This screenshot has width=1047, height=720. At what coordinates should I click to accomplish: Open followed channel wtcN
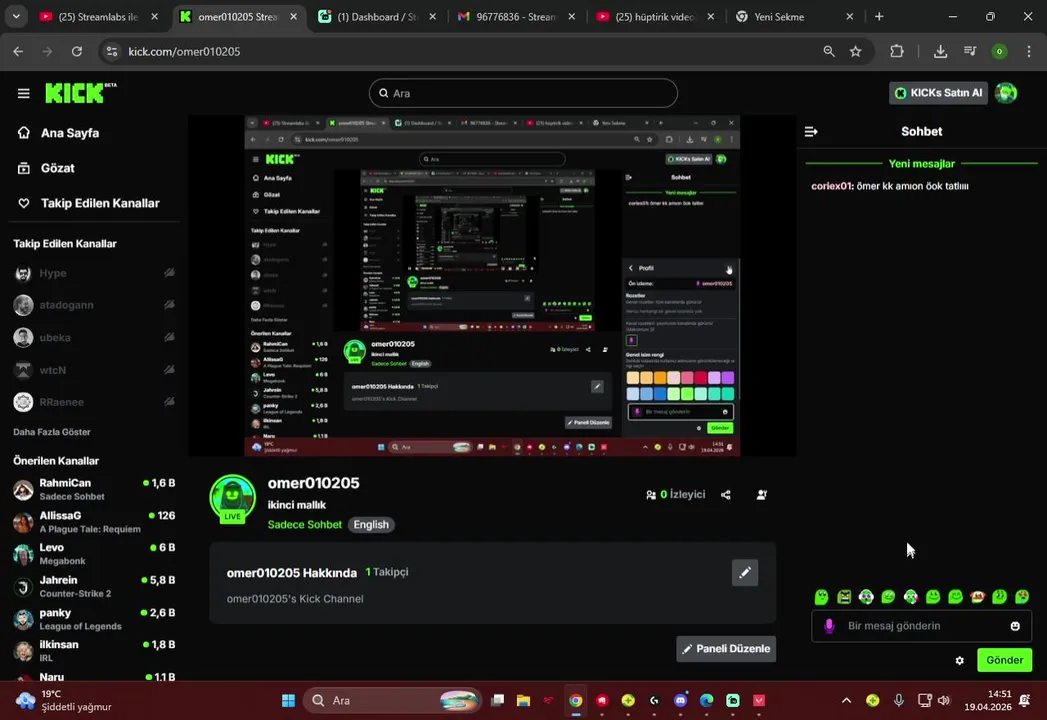pyautogui.click(x=93, y=370)
